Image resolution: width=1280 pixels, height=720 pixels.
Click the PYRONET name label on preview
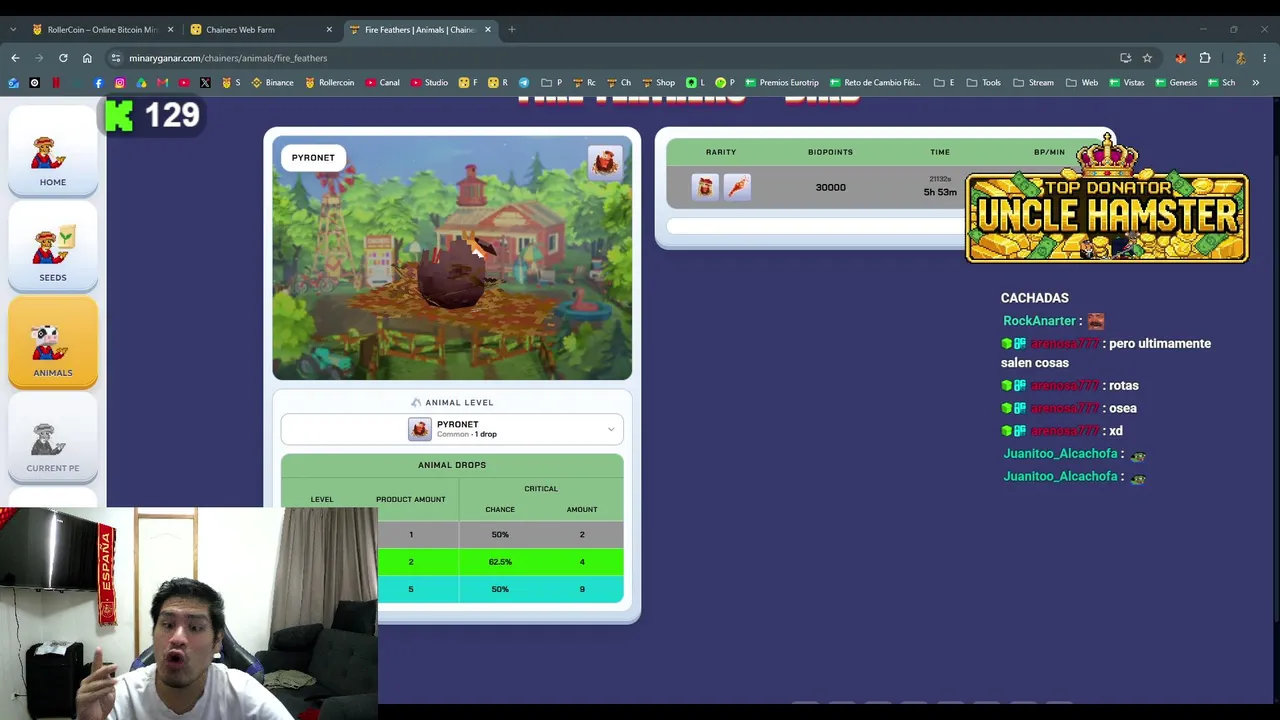(313, 158)
